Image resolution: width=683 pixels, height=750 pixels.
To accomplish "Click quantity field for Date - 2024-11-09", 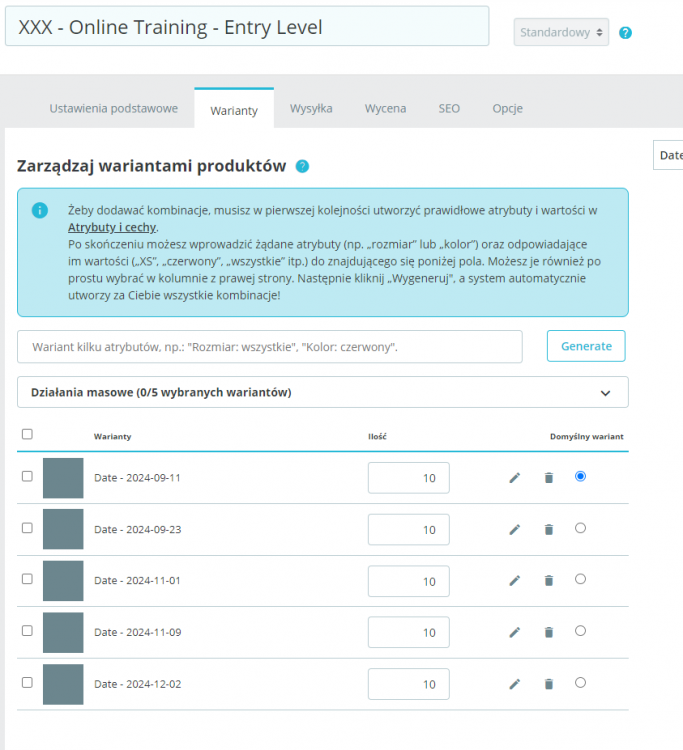I will (x=408, y=632).
